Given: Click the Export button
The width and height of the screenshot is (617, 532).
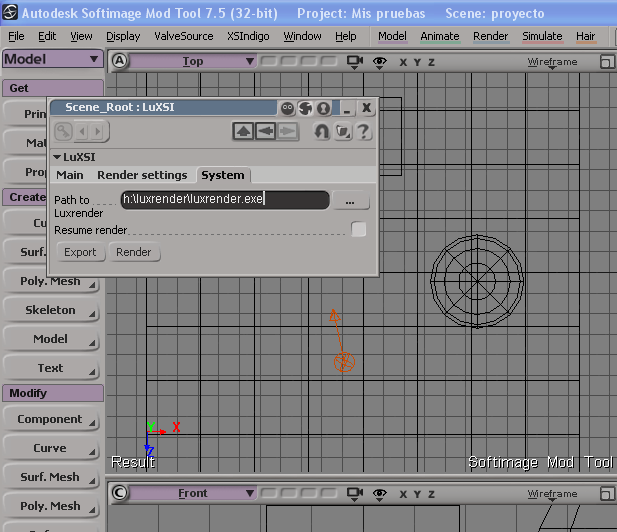Looking at the screenshot, I should [80, 252].
